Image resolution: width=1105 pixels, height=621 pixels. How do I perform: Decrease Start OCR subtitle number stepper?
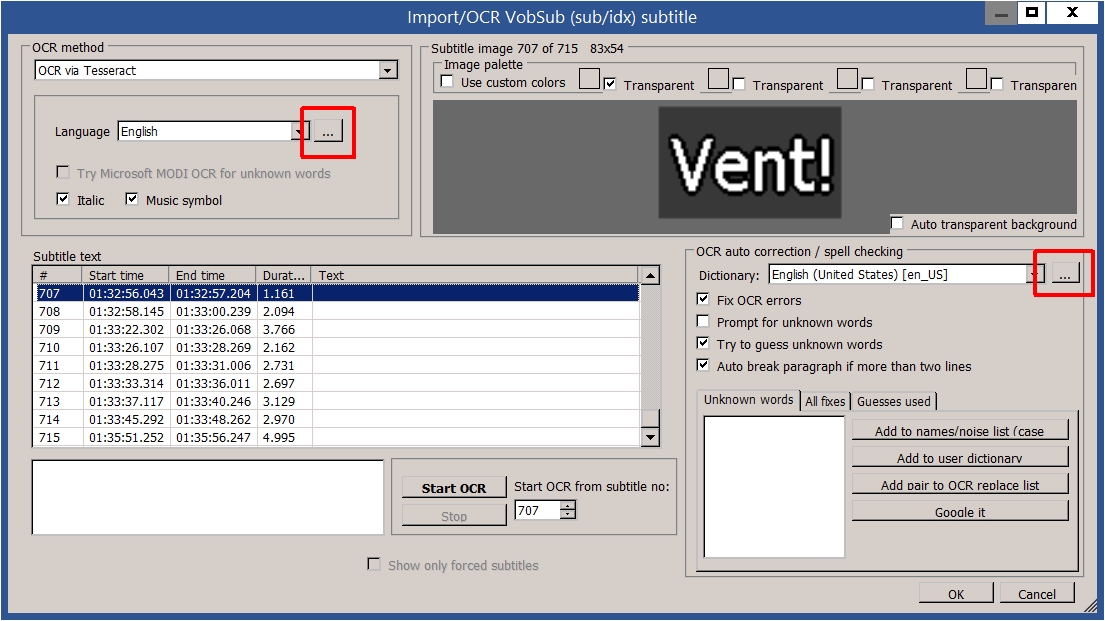pyautogui.click(x=568, y=515)
